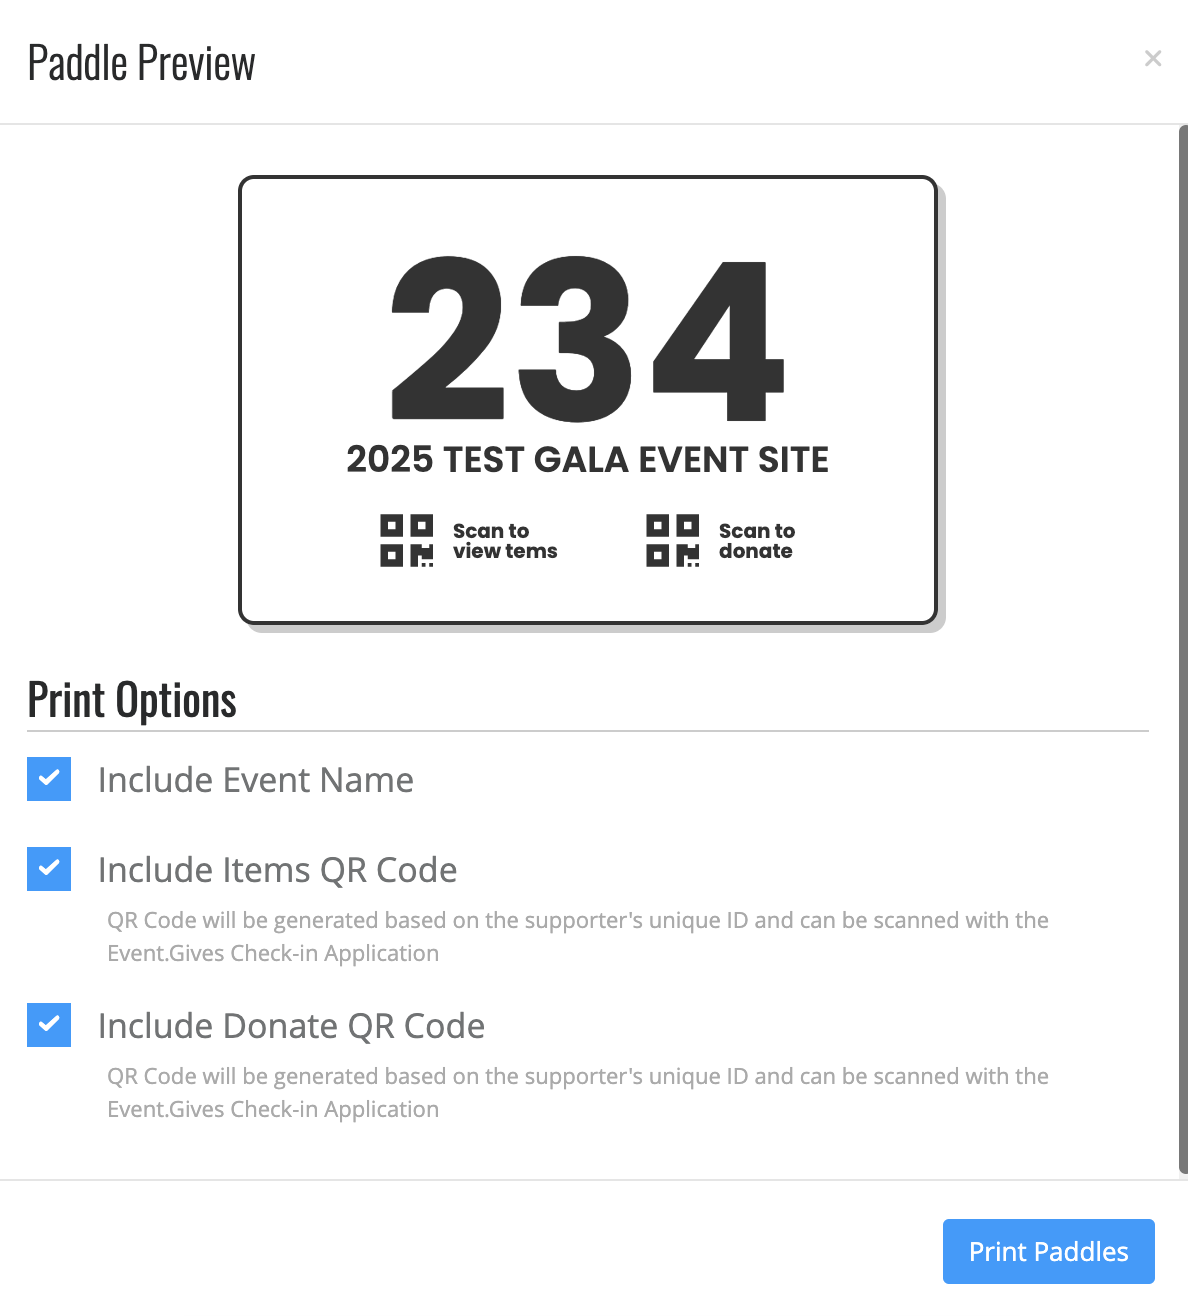The width and height of the screenshot is (1188, 1316).
Task: Click the Scan to donate text
Action: point(757,541)
